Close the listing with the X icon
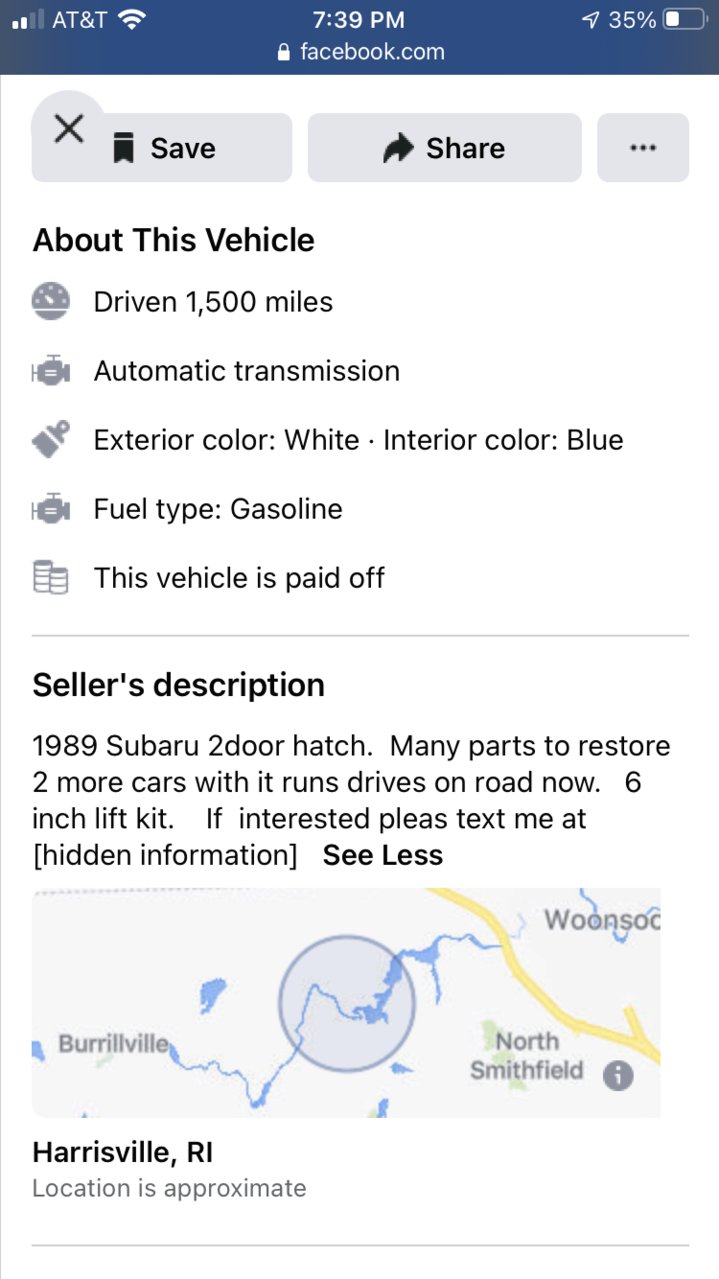Viewport: 719px width, 1279px height. (x=68, y=128)
